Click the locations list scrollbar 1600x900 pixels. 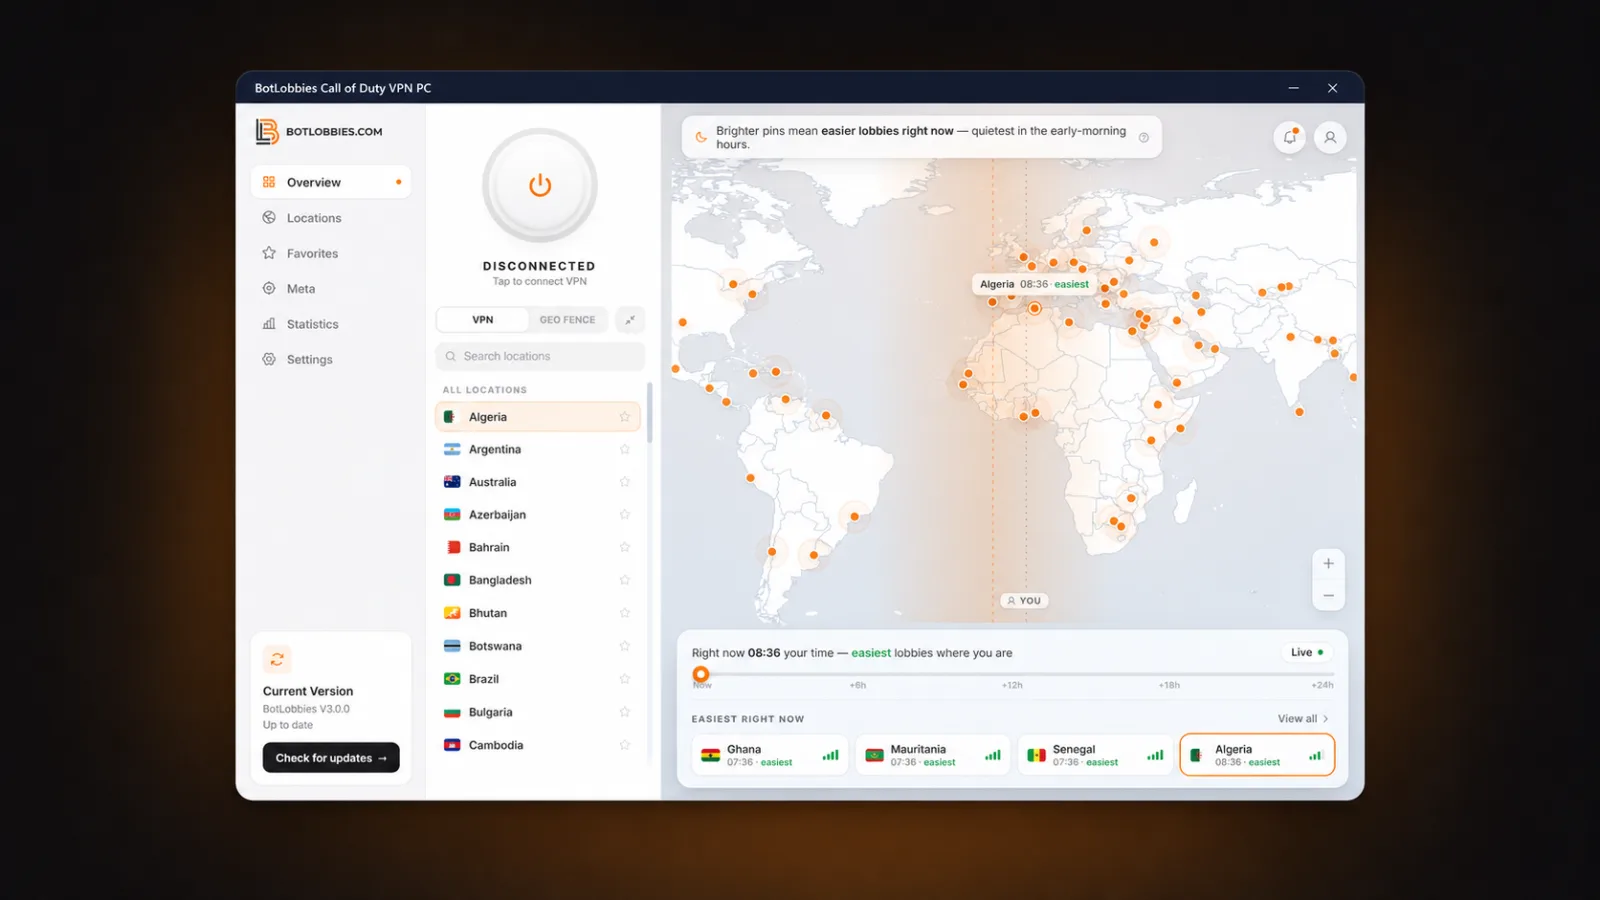click(x=649, y=412)
